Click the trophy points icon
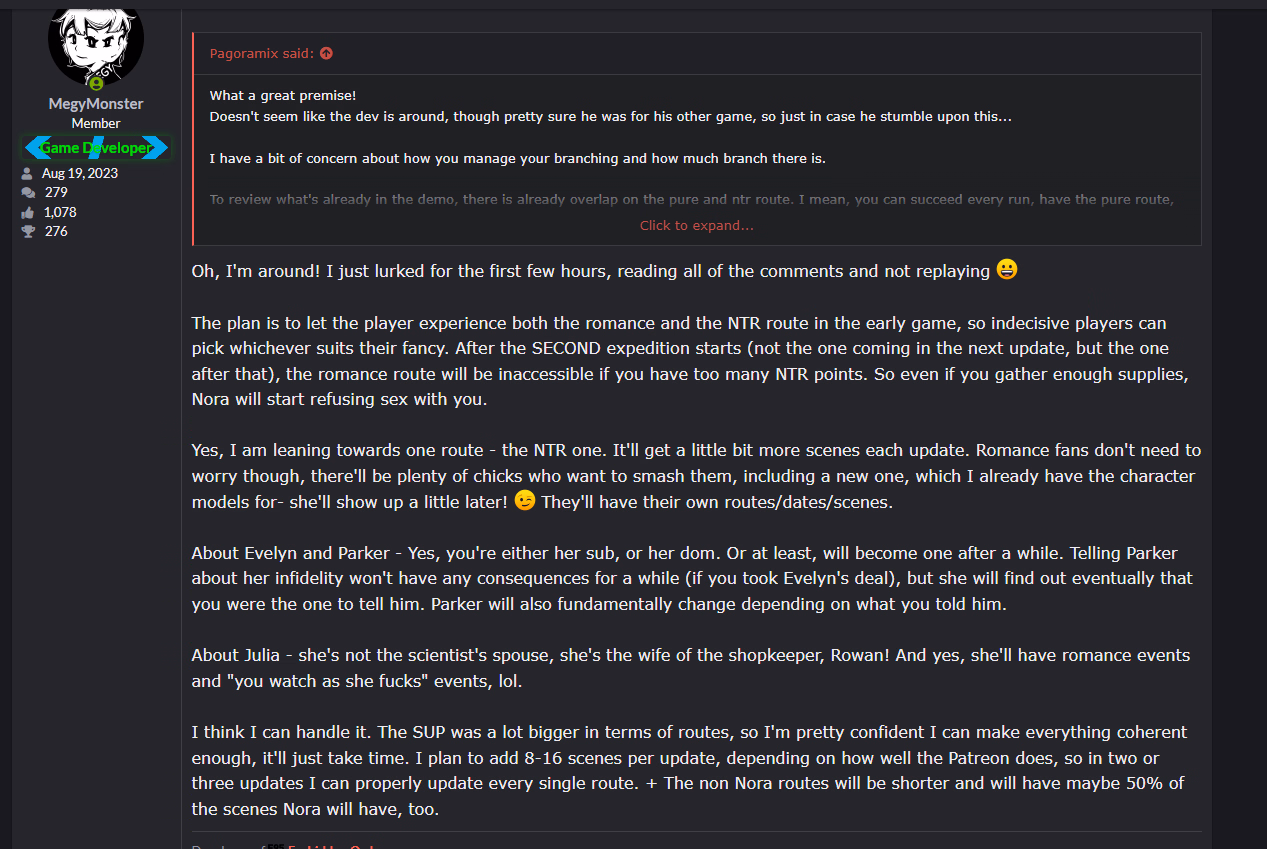The height and width of the screenshot is (849, 1267). 28,231
